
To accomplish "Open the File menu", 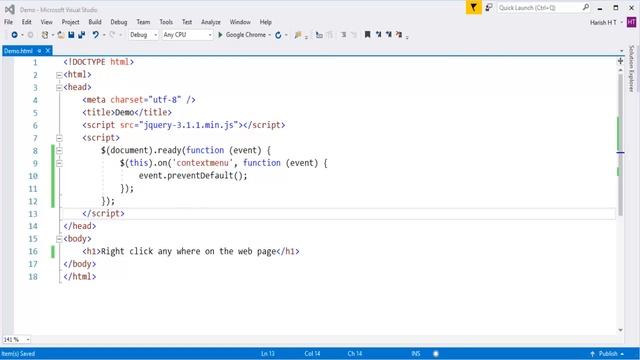I will (8, 22).
